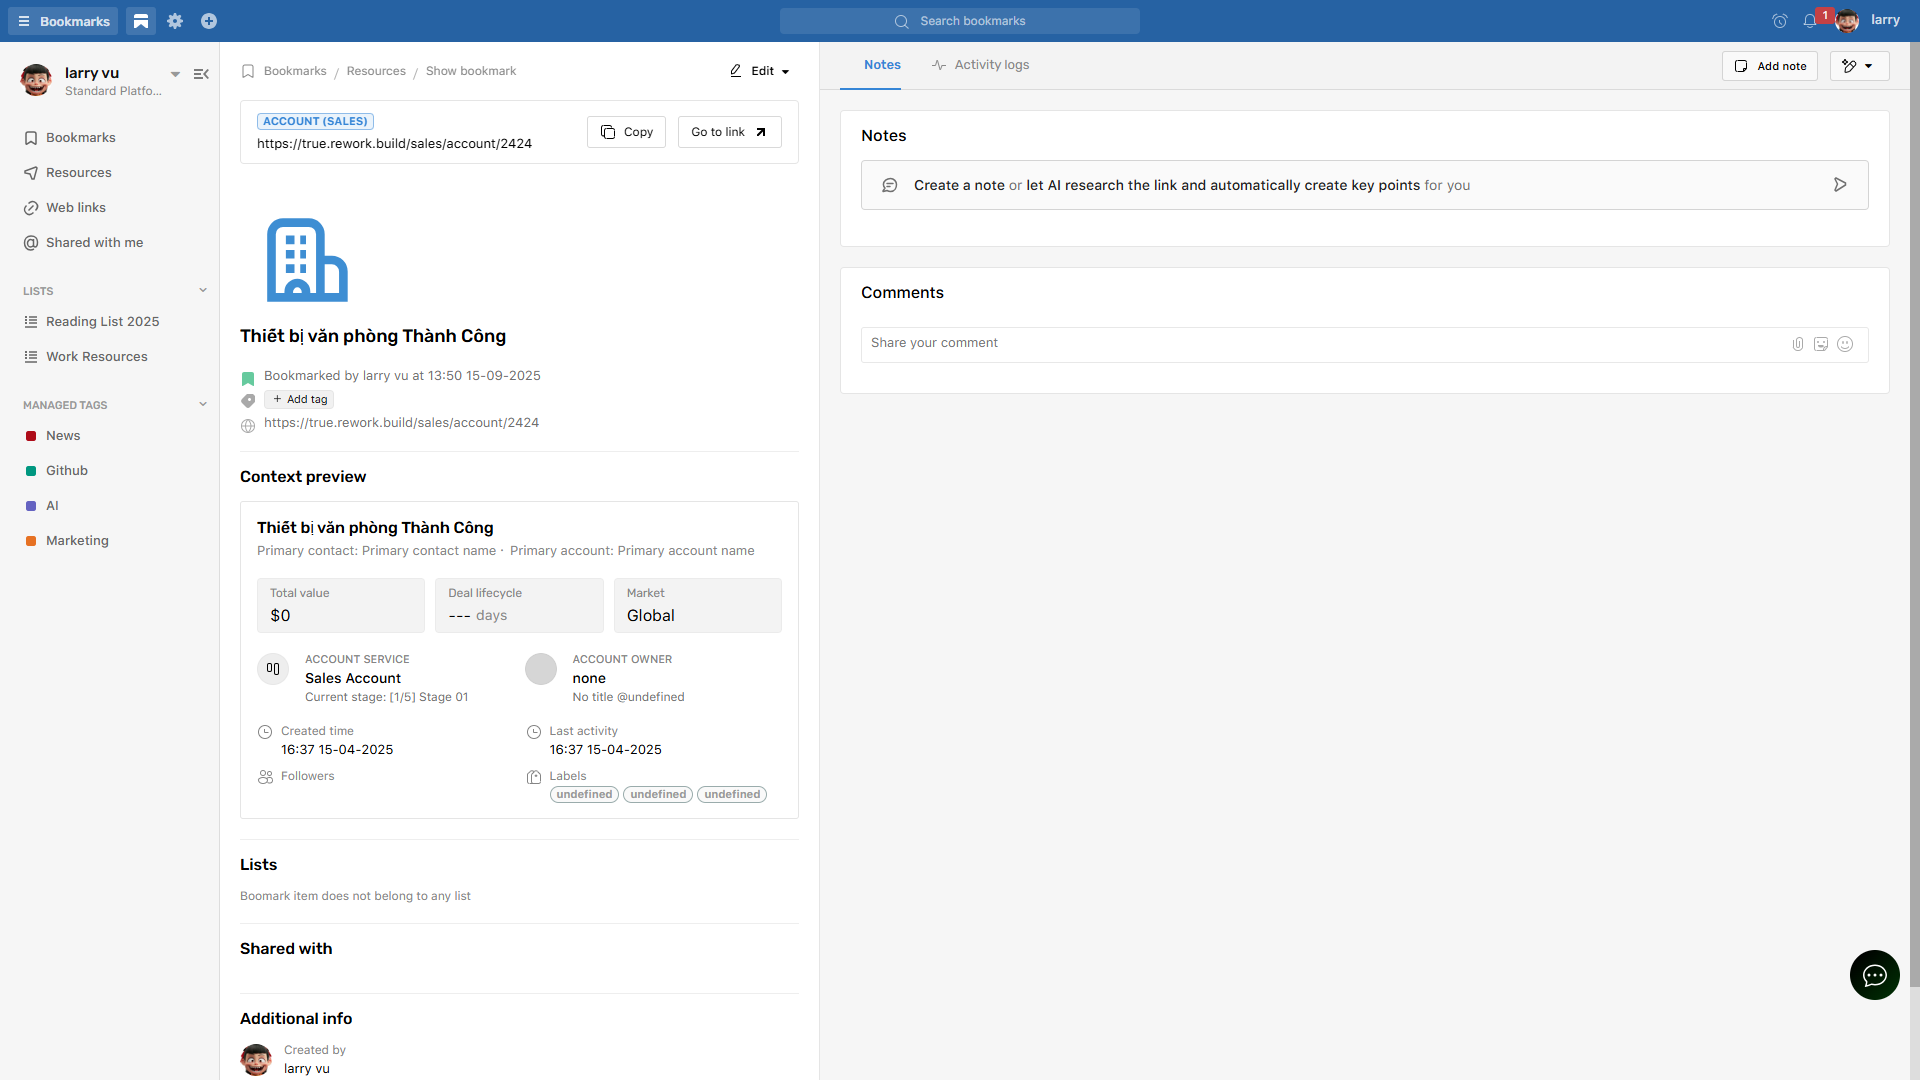Image resolution: width=1920 pixels, height=1080 pixels.
Task: Open Shared with me in sidebar
Action: (x=94, y=243)
